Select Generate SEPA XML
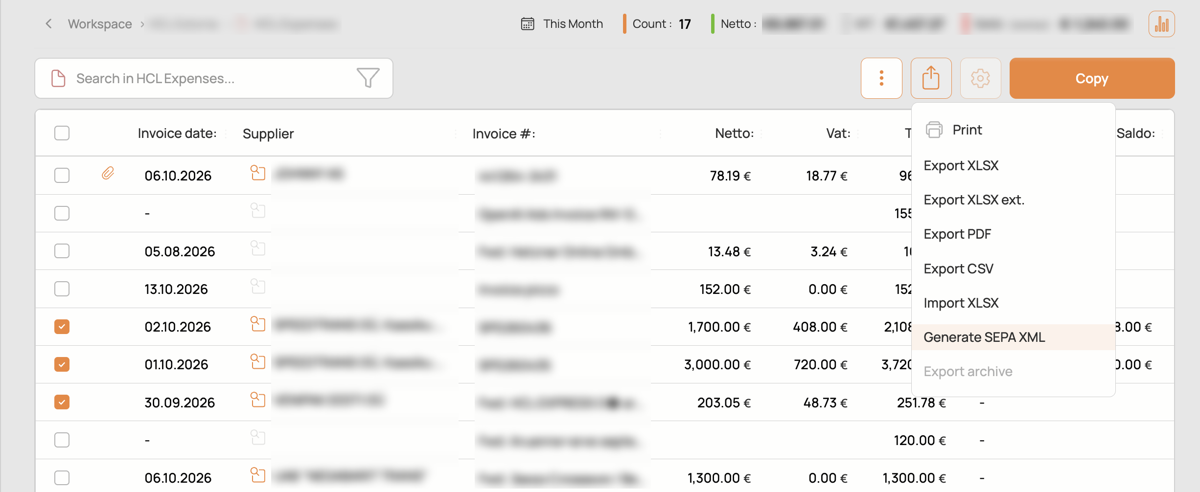Viewport: 1200px width, 492px height. tap(1013, 337)
